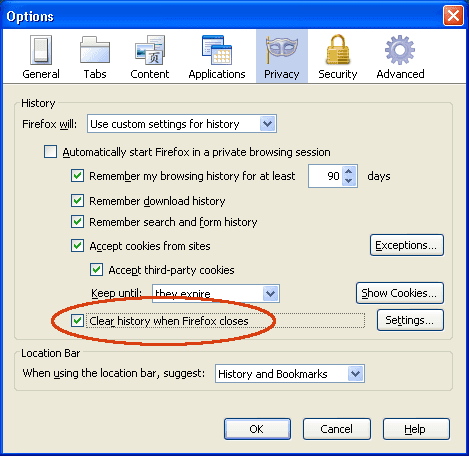469x456 pixels.
Task: Open the Content settings pictures icon
Action: pyautogui.click(x=150, y=50)
